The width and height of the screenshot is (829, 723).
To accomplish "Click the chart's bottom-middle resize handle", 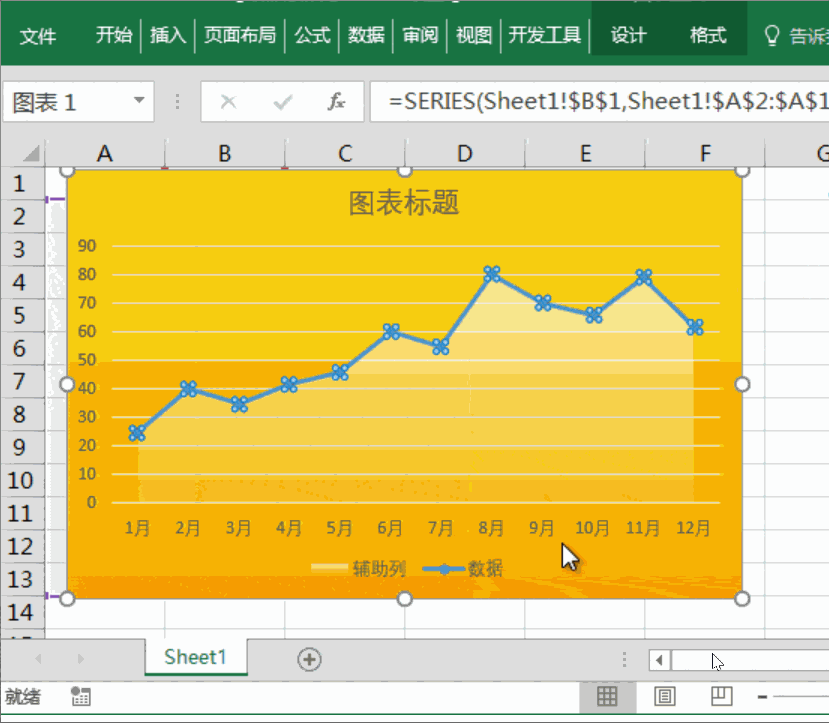I will click(x=404, y=599).
